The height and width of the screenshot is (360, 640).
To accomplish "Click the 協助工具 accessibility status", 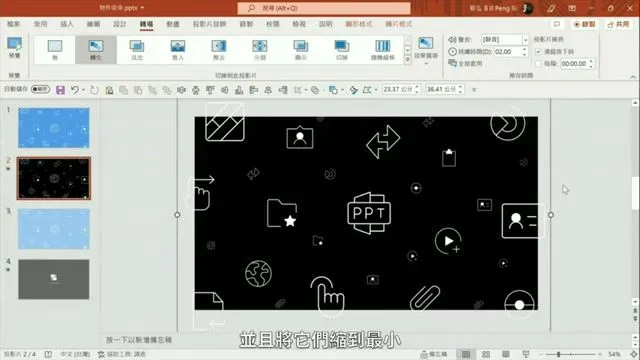I will click(x=122, y=354).
